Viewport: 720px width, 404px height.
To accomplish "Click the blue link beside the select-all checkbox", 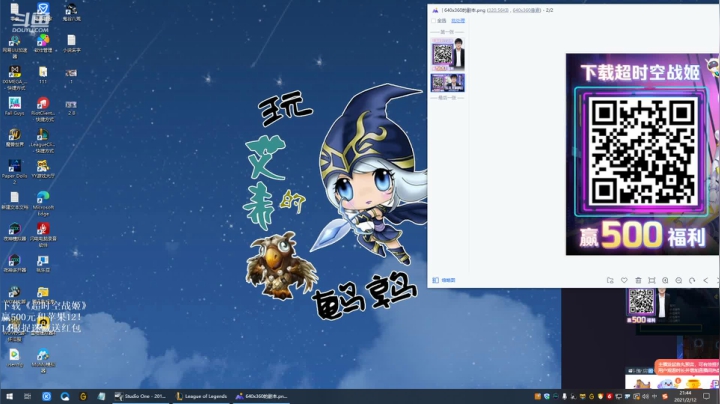I will click(x=458, y=21).
